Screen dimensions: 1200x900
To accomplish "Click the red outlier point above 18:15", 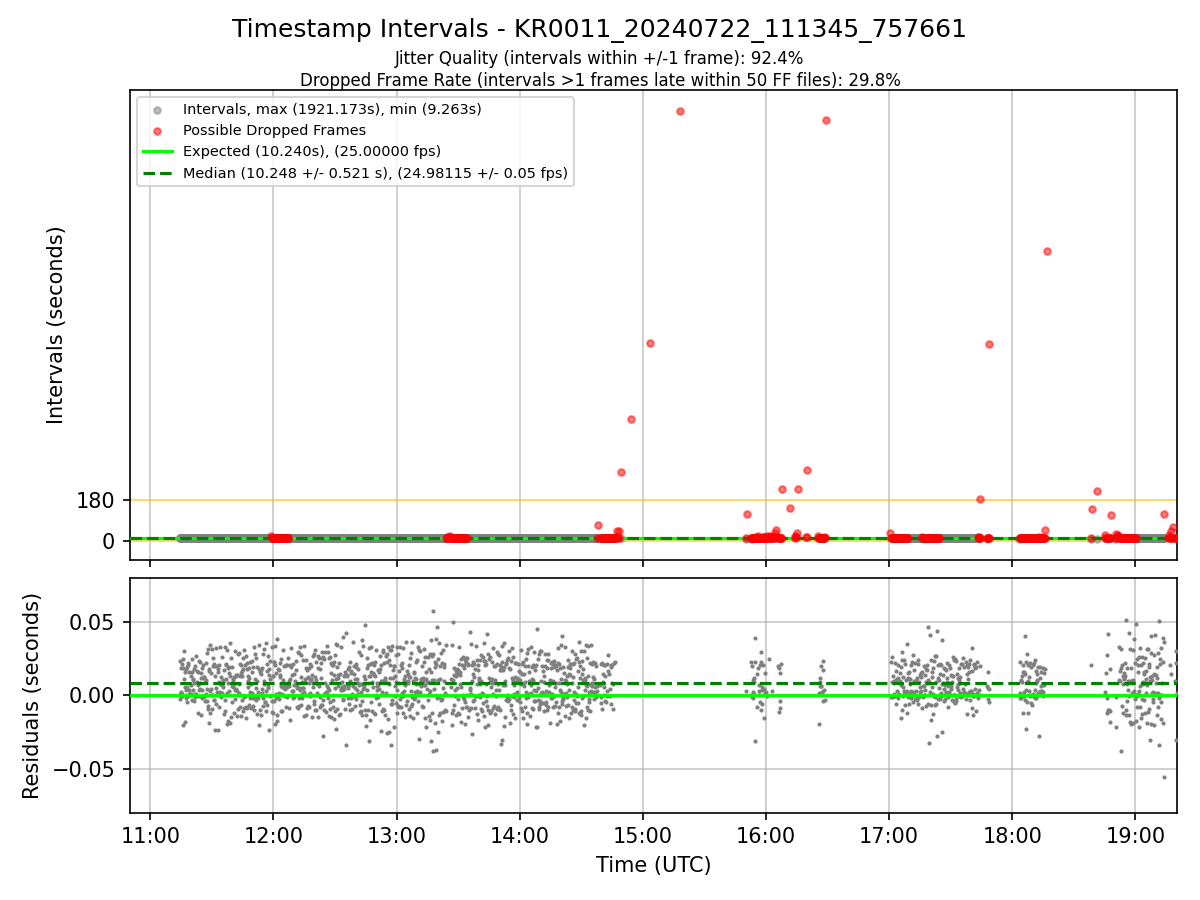I will (1047, 251).
